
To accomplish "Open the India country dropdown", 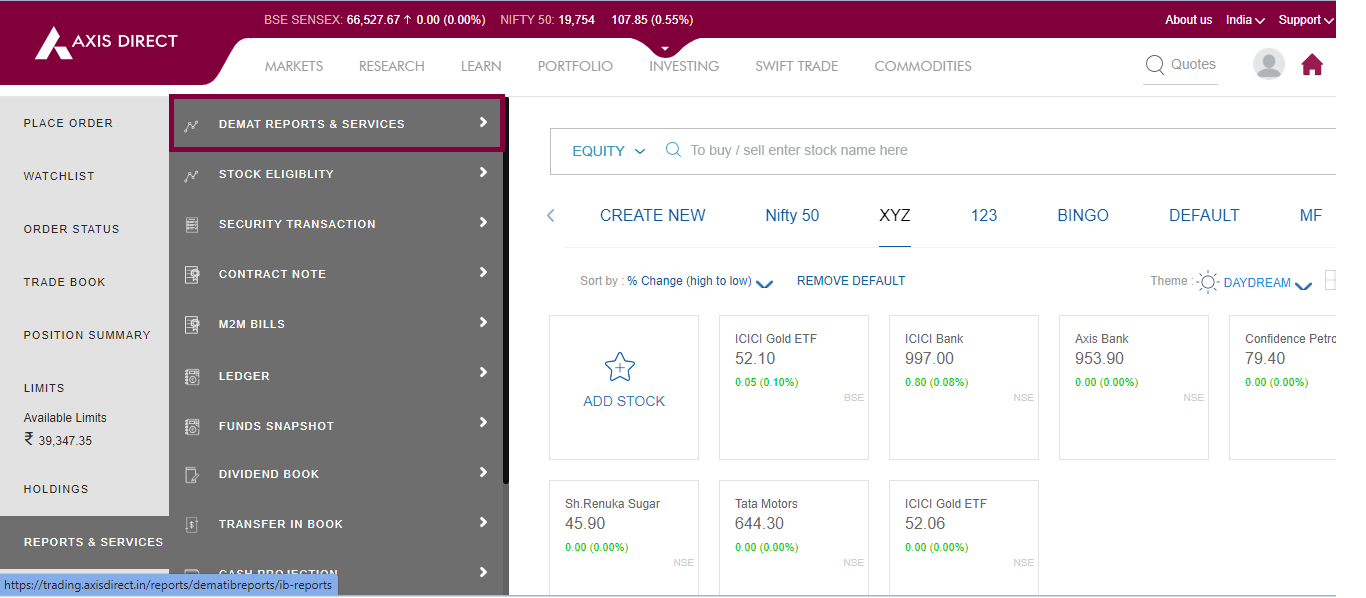I will 1245,20.
